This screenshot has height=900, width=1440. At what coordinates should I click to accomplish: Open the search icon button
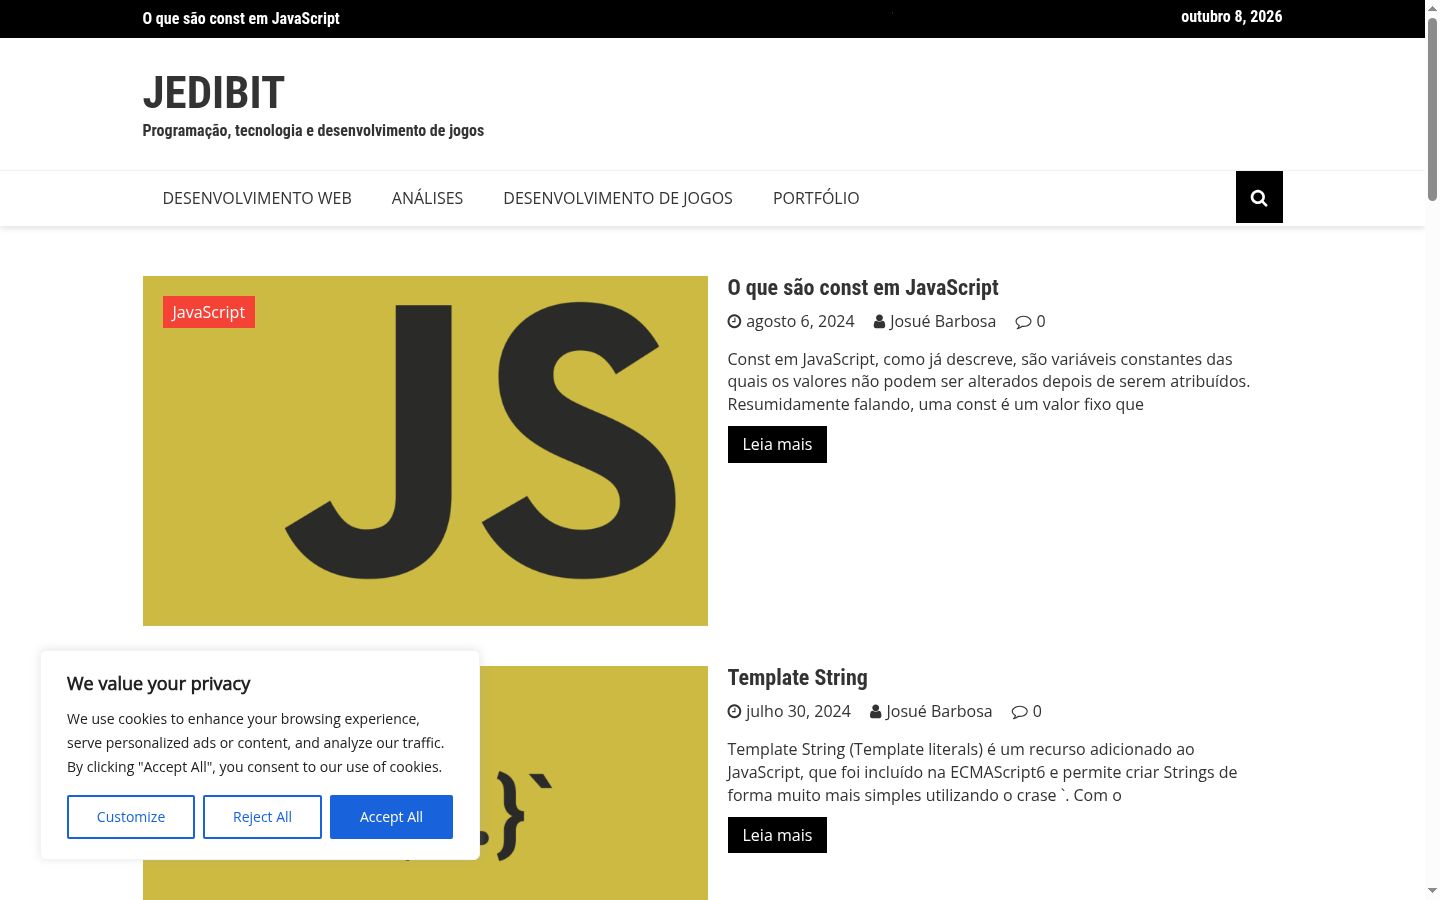click(x=1259, y=197)
